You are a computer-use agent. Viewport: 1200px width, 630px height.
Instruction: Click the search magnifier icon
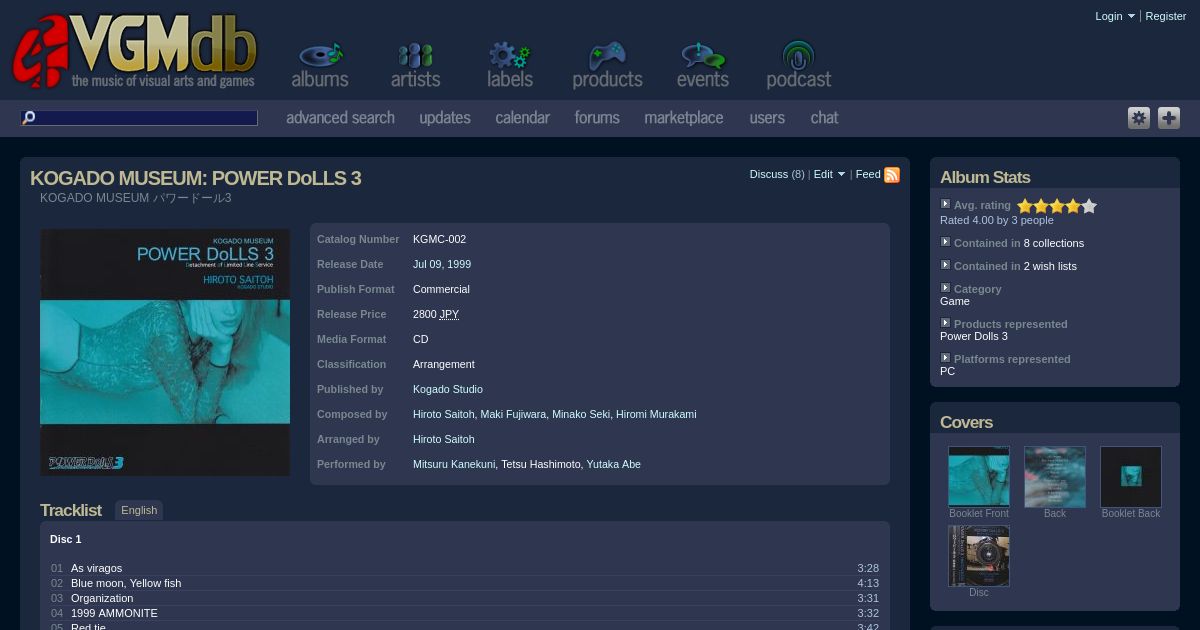tap(29, 118)
